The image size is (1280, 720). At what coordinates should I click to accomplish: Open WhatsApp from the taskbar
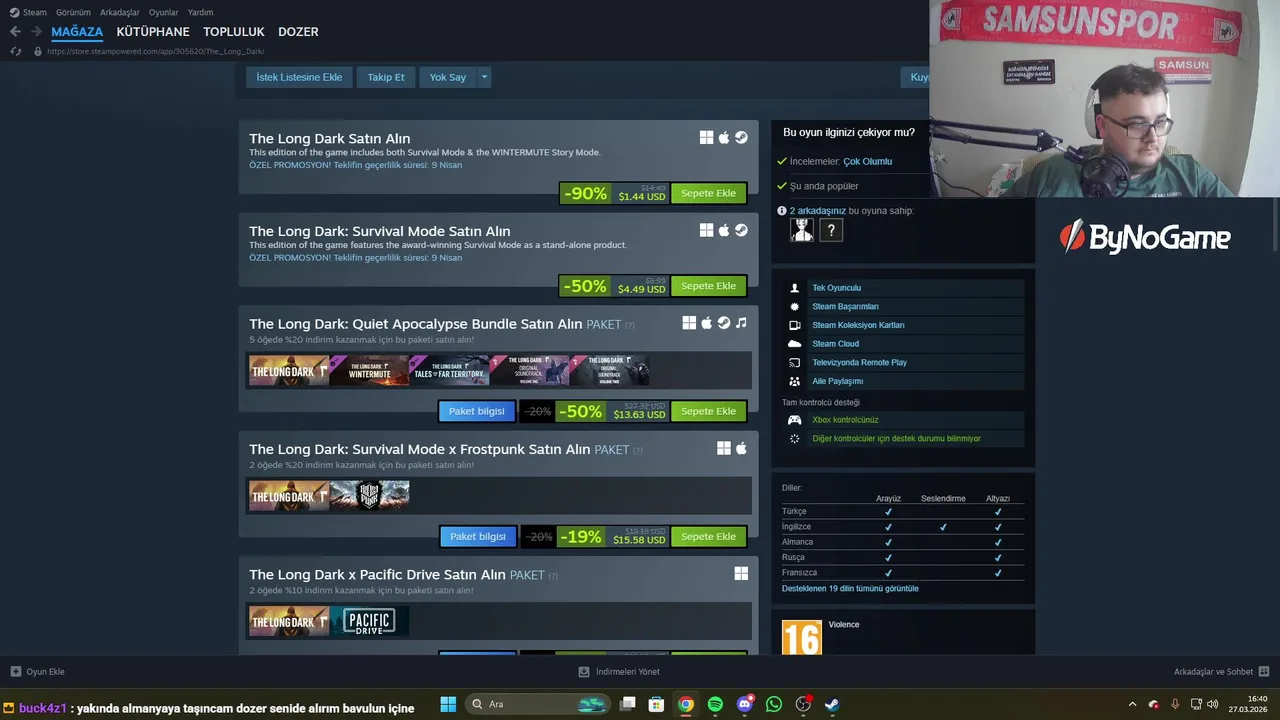(x=773, y=704)
